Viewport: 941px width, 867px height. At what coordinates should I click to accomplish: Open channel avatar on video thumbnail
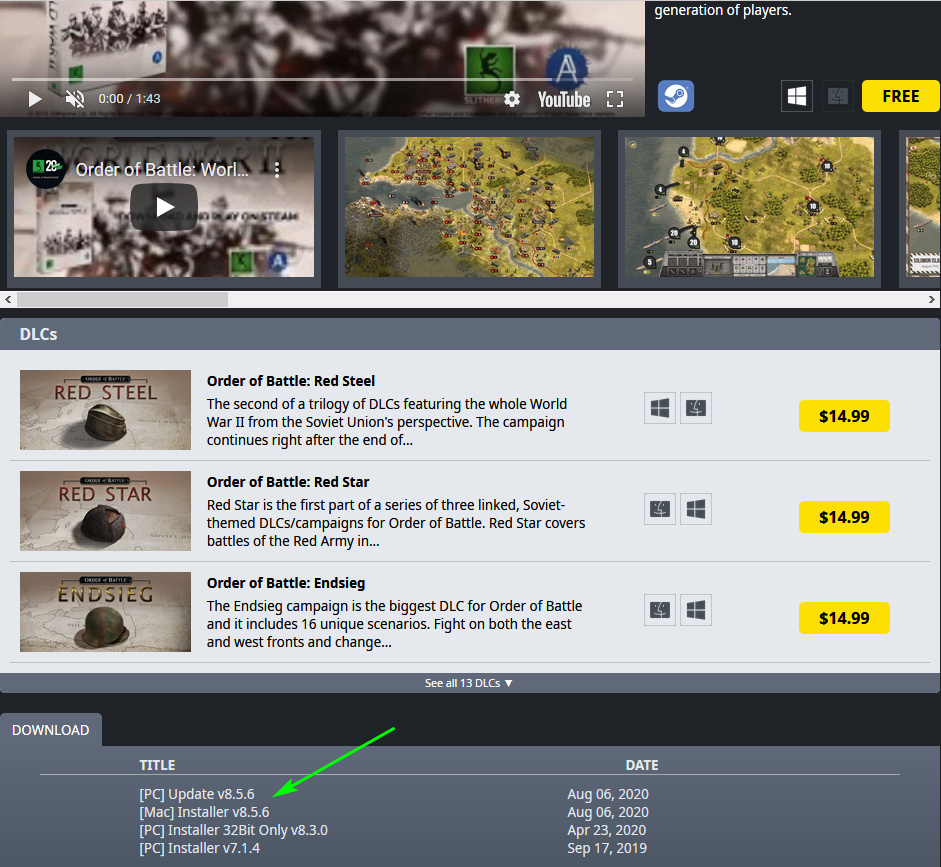click(46, 169)
